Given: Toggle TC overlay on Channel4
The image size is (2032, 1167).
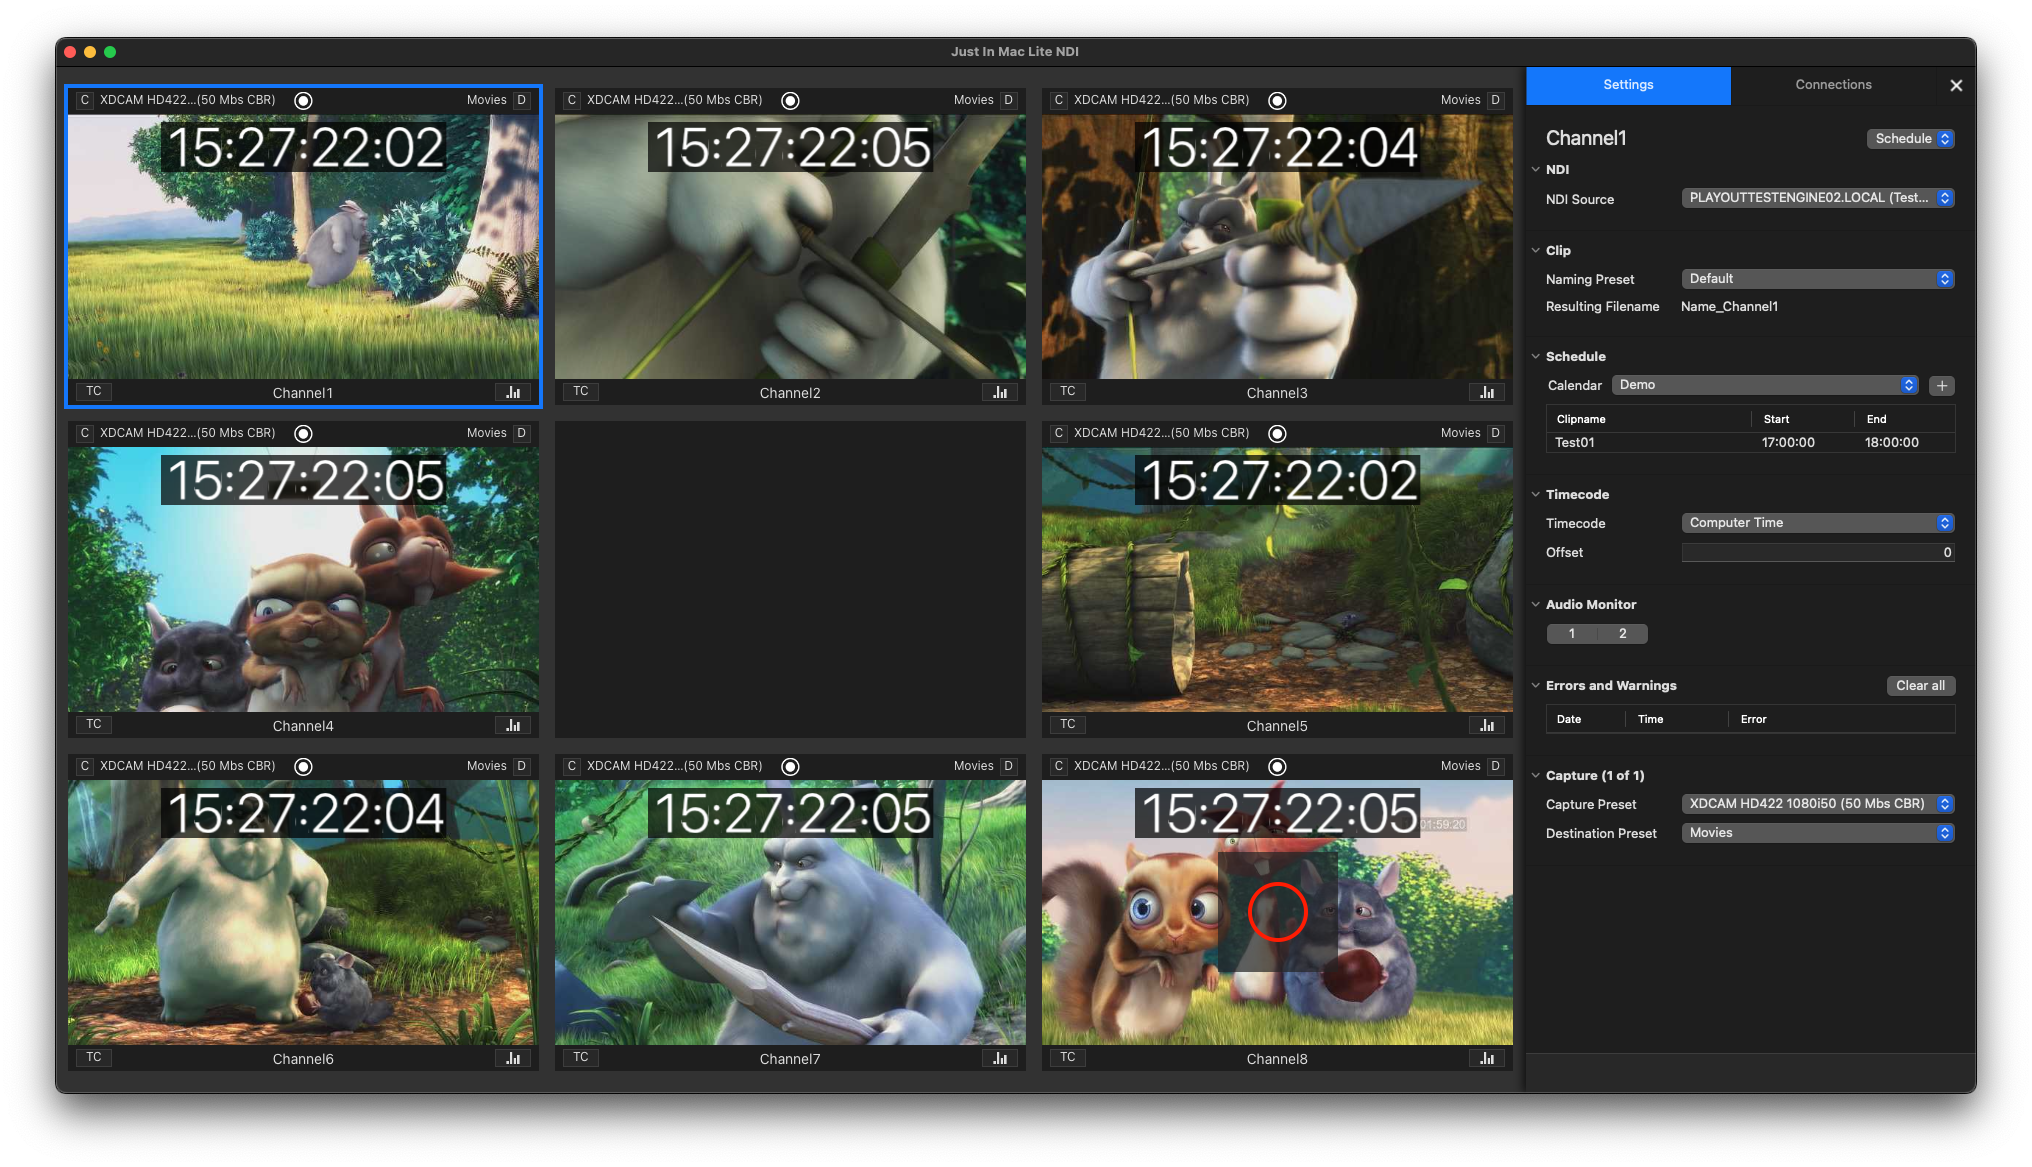Looking at the screenshot, I should coord(94,724).
